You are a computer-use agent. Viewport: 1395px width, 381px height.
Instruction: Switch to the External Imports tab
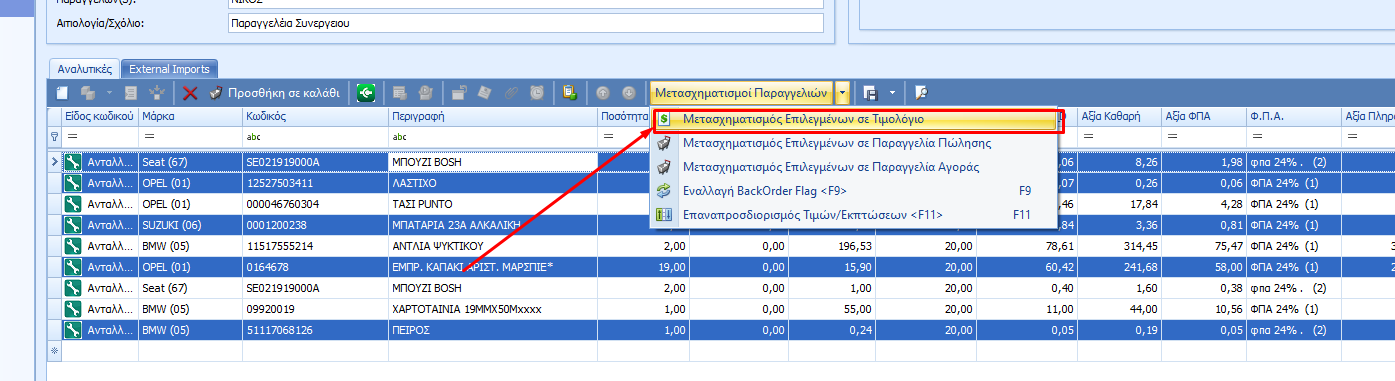(169, 69)
